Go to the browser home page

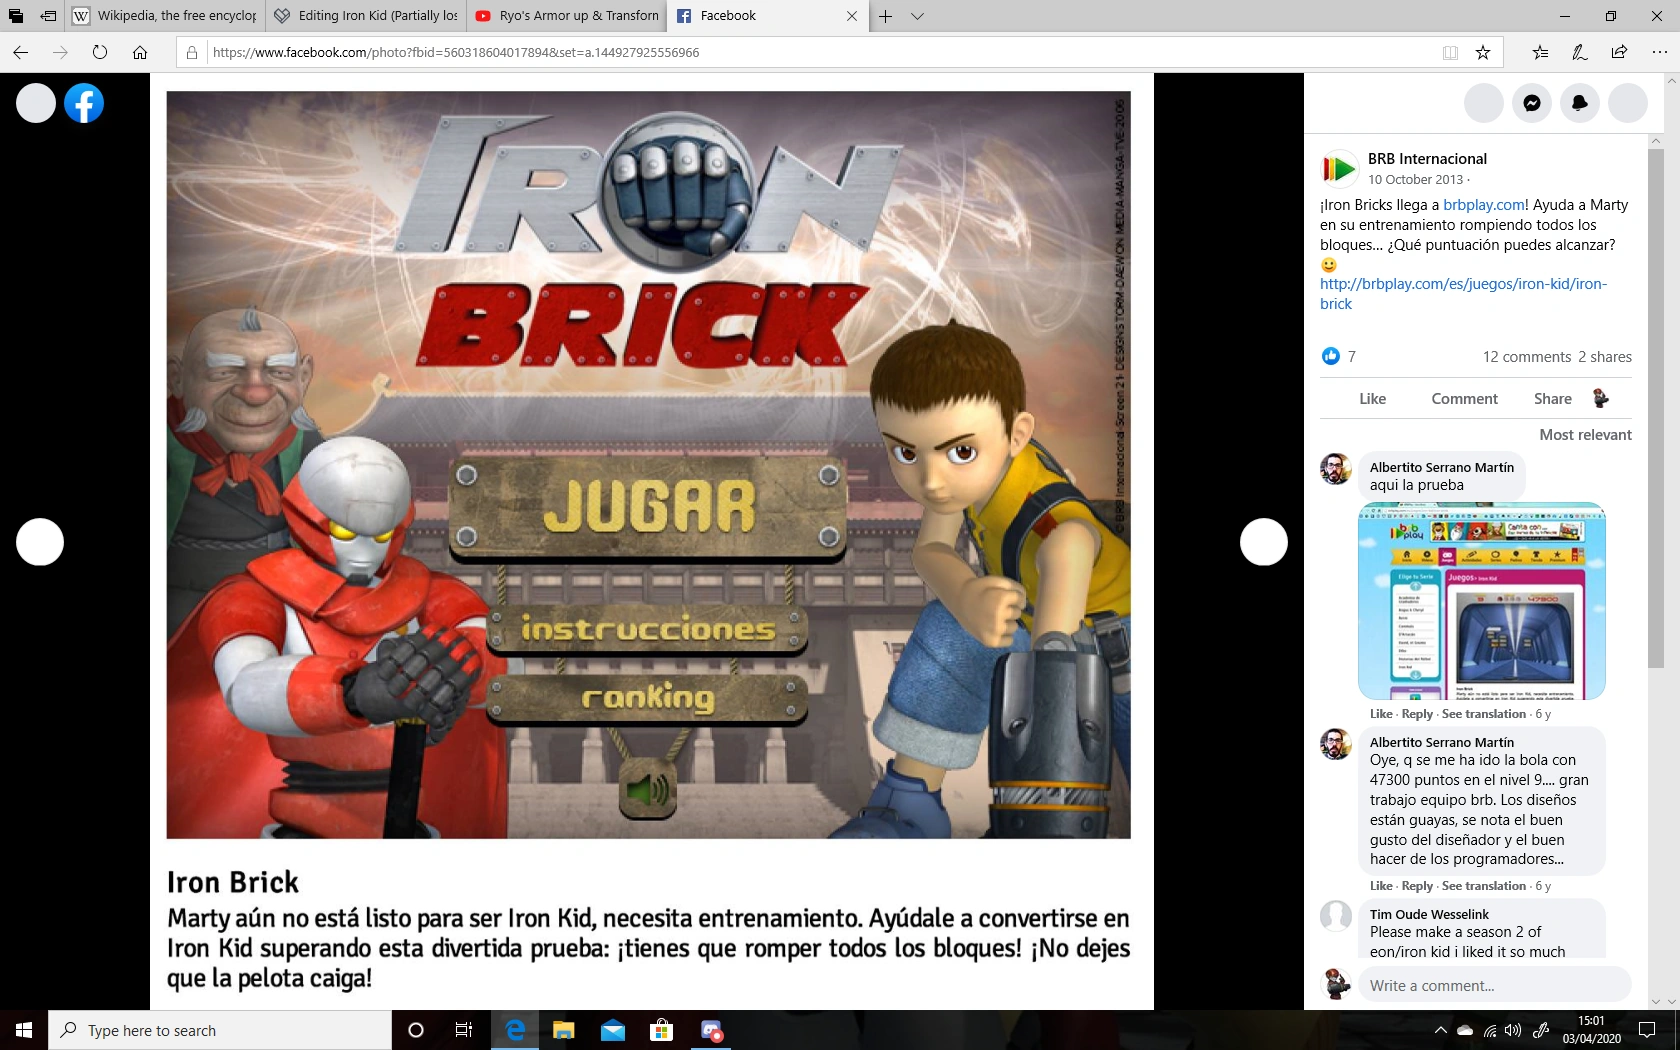pyautogui.click(x=140, y=52)
